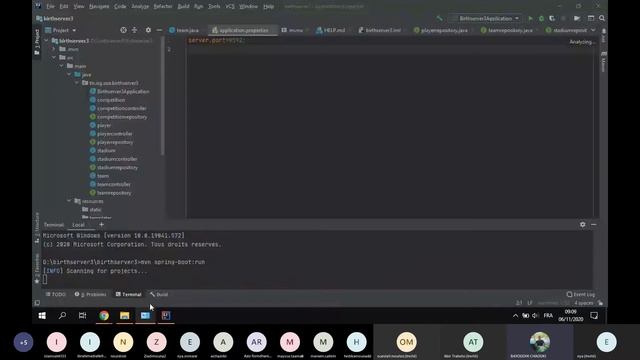
Task: Toggle the 1: Project side tool window button
Action: coord(37,42)
